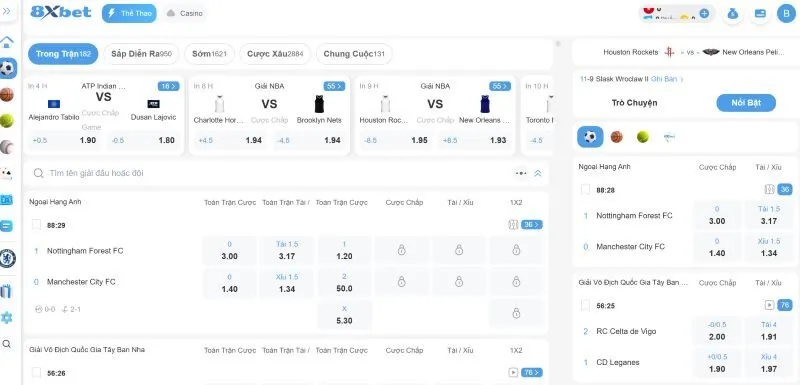Image resolution: width=800 pixels, height=385 pixels.
Task: Switch to the Cược Xâu tab
Action: 275,54
